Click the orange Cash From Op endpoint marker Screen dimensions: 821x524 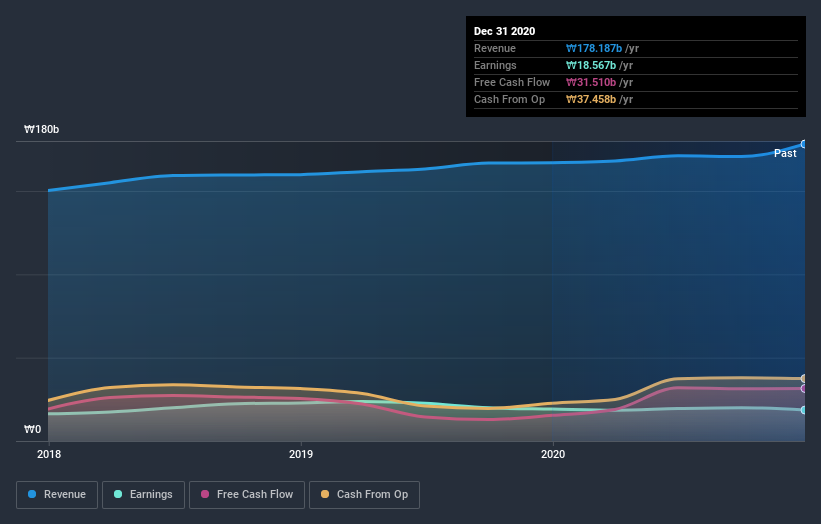(804, 378)
